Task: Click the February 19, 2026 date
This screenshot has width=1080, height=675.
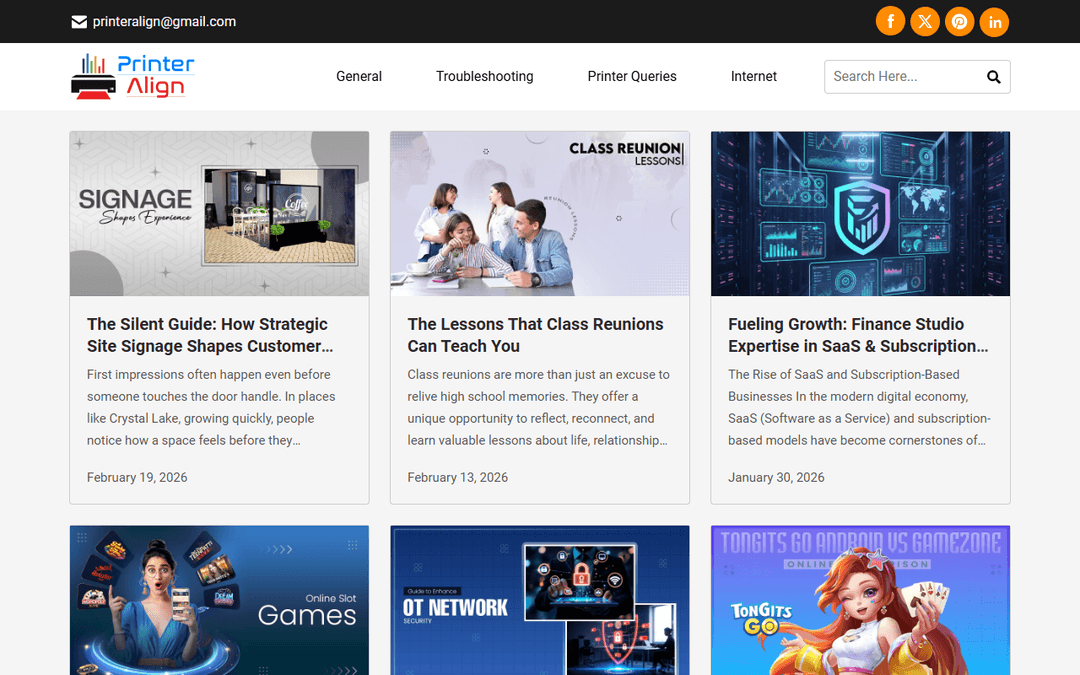Action: pos(137,477)
